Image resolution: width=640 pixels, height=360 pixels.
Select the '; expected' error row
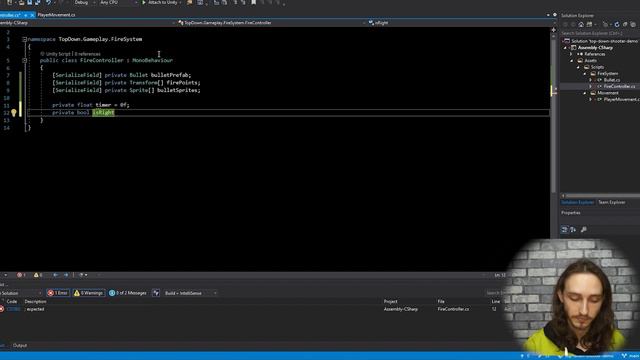pos(253,309)
